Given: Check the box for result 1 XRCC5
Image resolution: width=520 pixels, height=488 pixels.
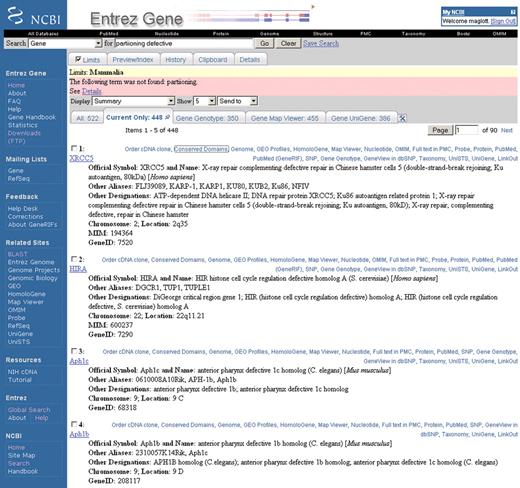Looking at the screenshot, I should [74, 148].
